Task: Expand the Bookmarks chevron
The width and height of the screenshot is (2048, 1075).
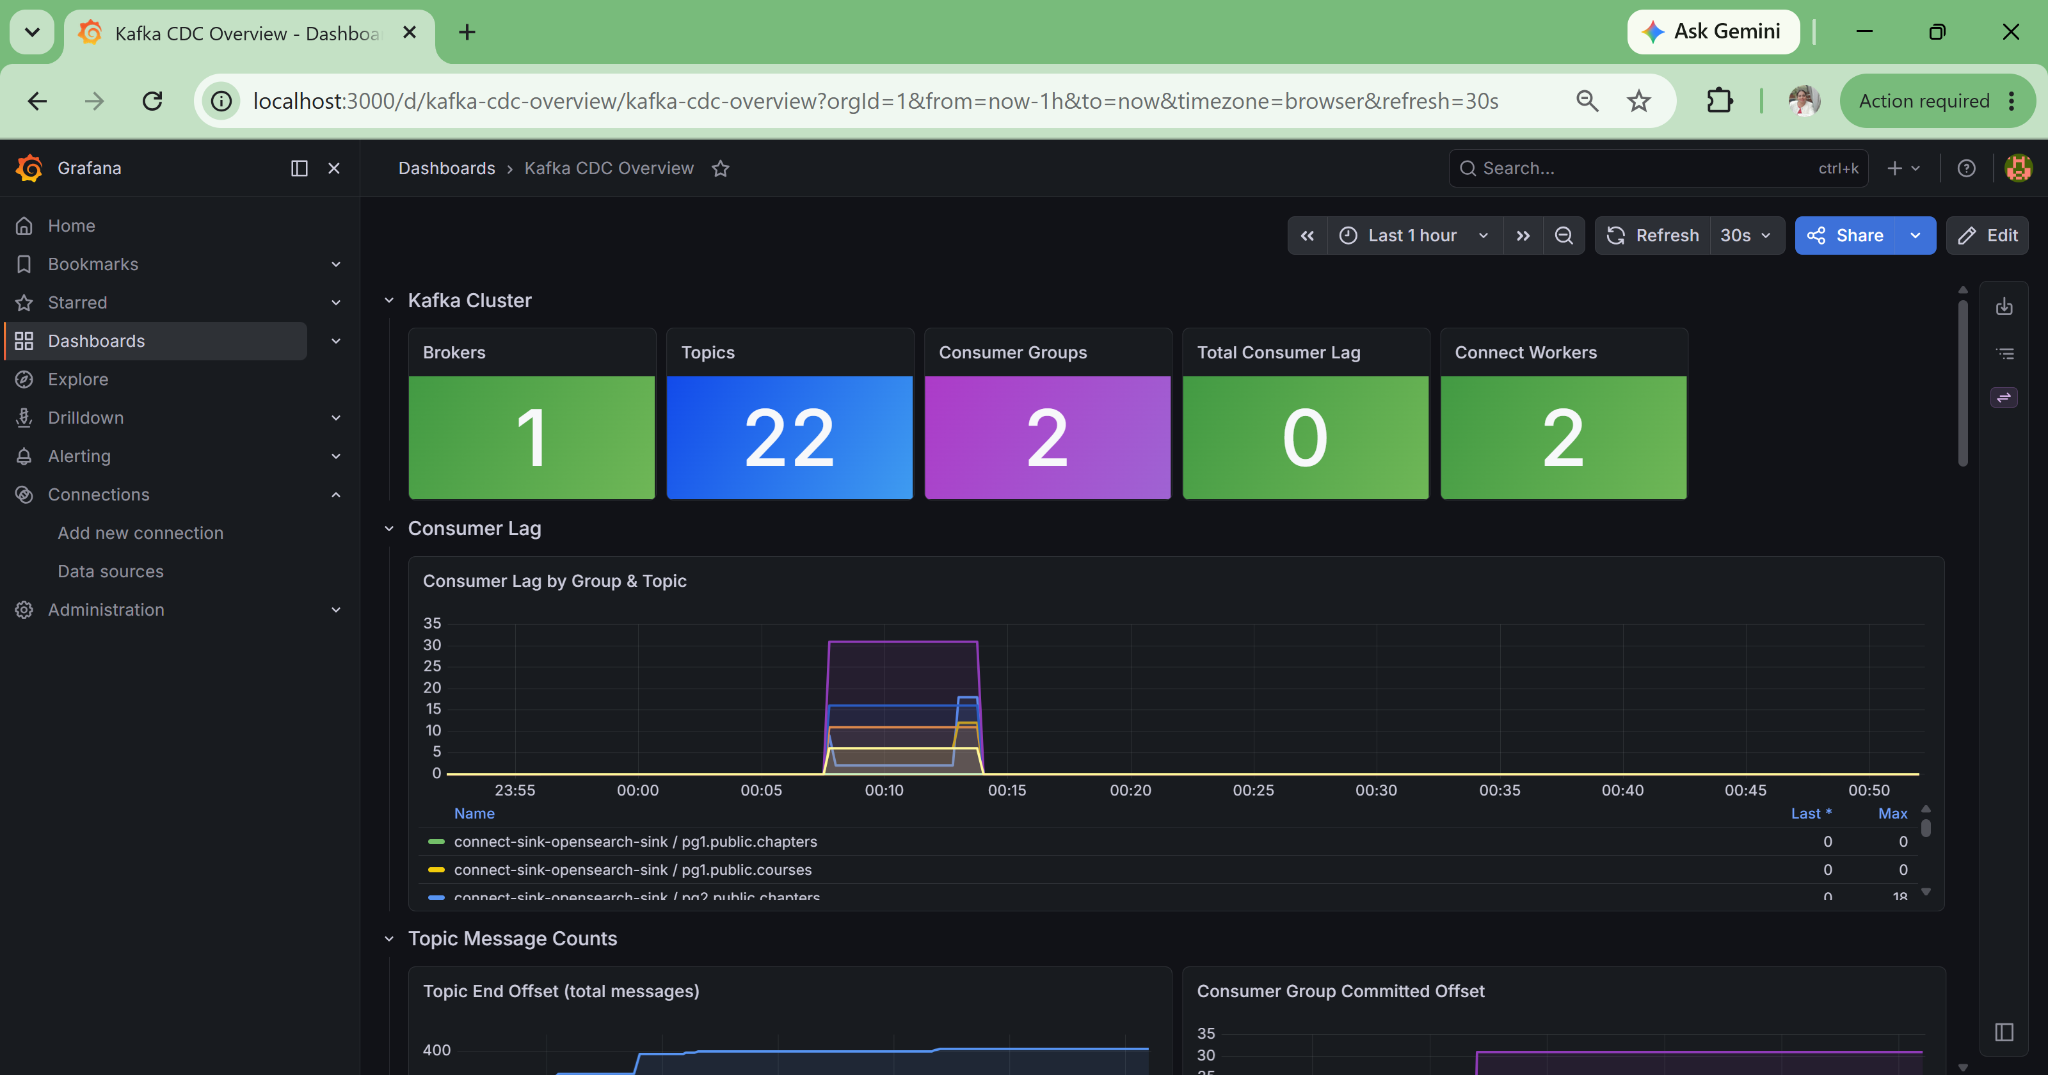Action: [x=336, y=264]
